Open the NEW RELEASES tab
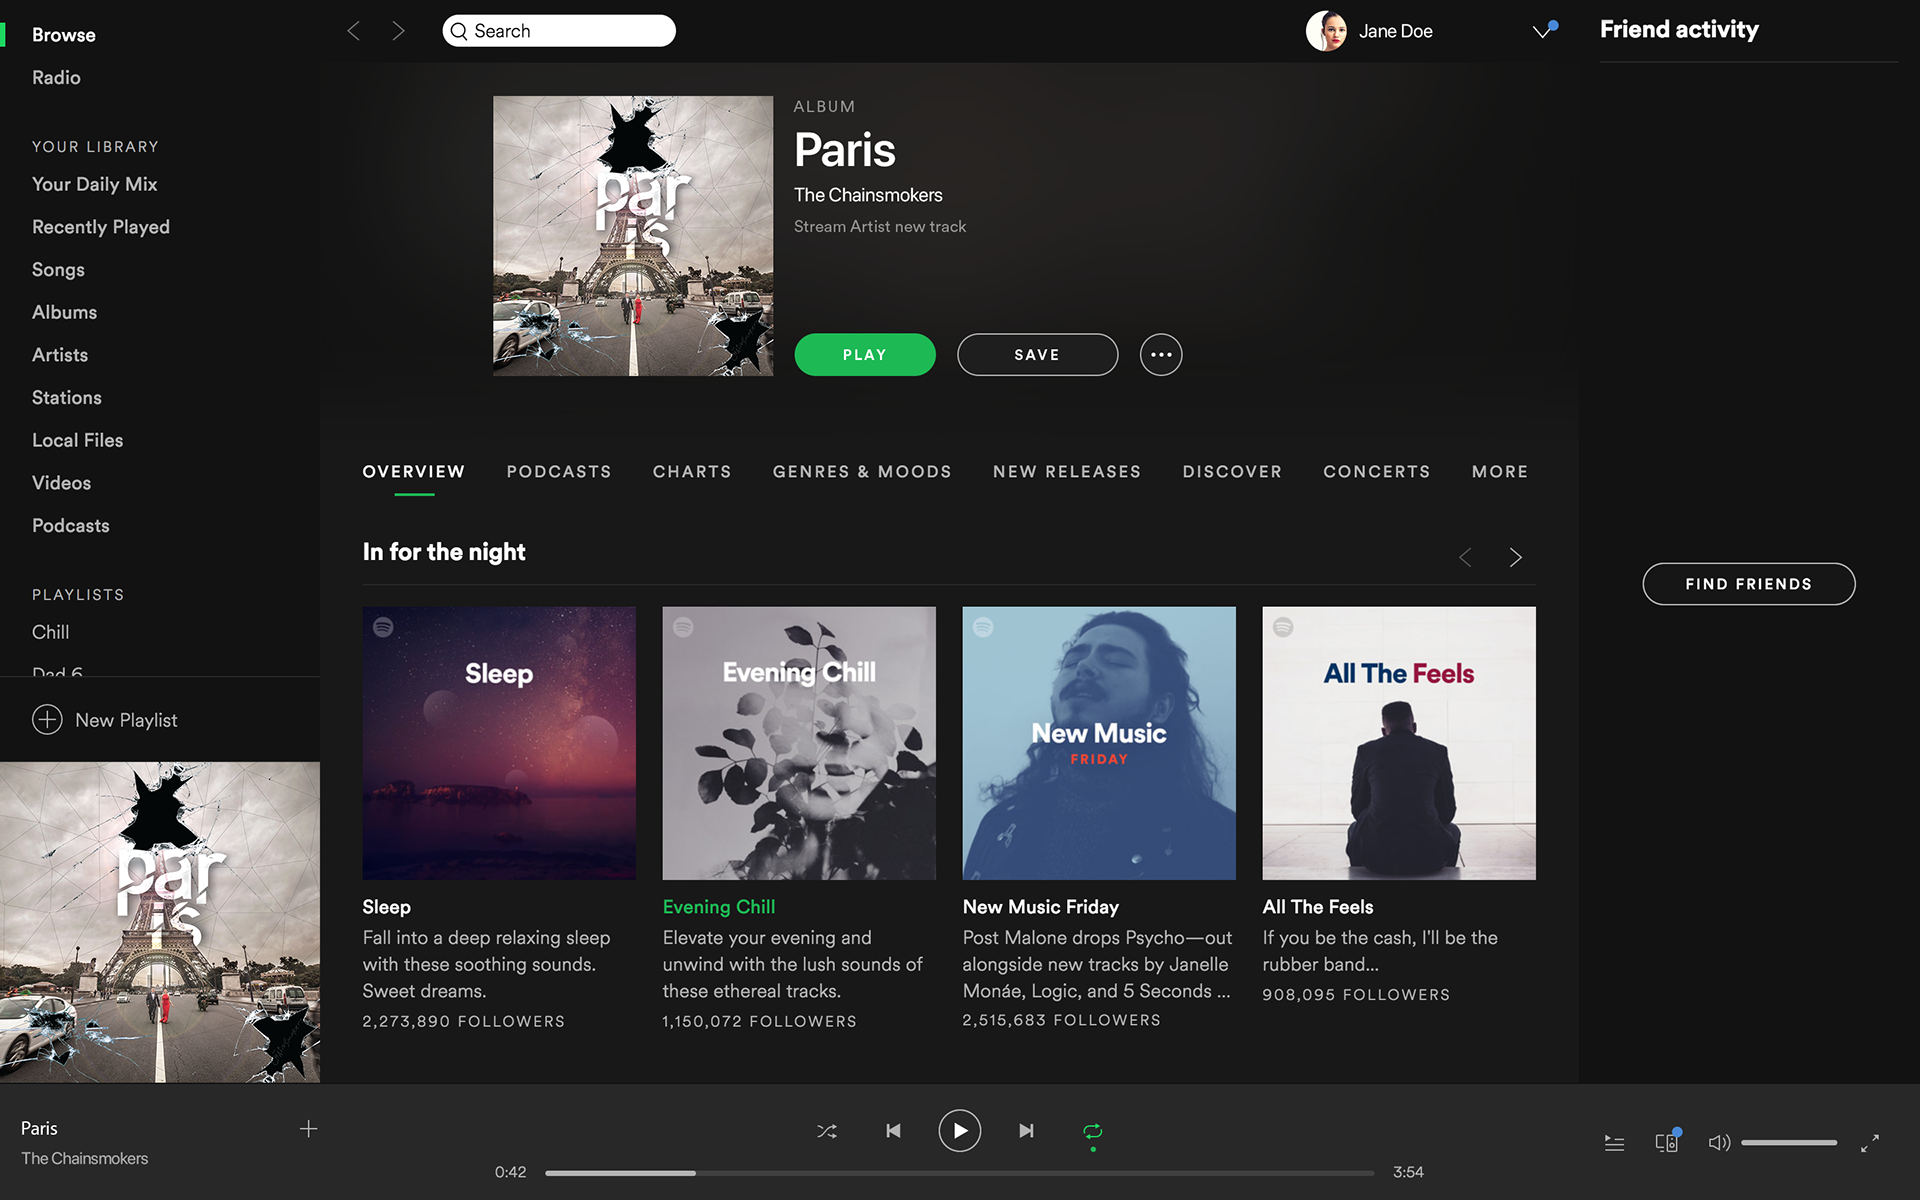This screenshot has width=1920, height=1200. tap(1067, 472)
